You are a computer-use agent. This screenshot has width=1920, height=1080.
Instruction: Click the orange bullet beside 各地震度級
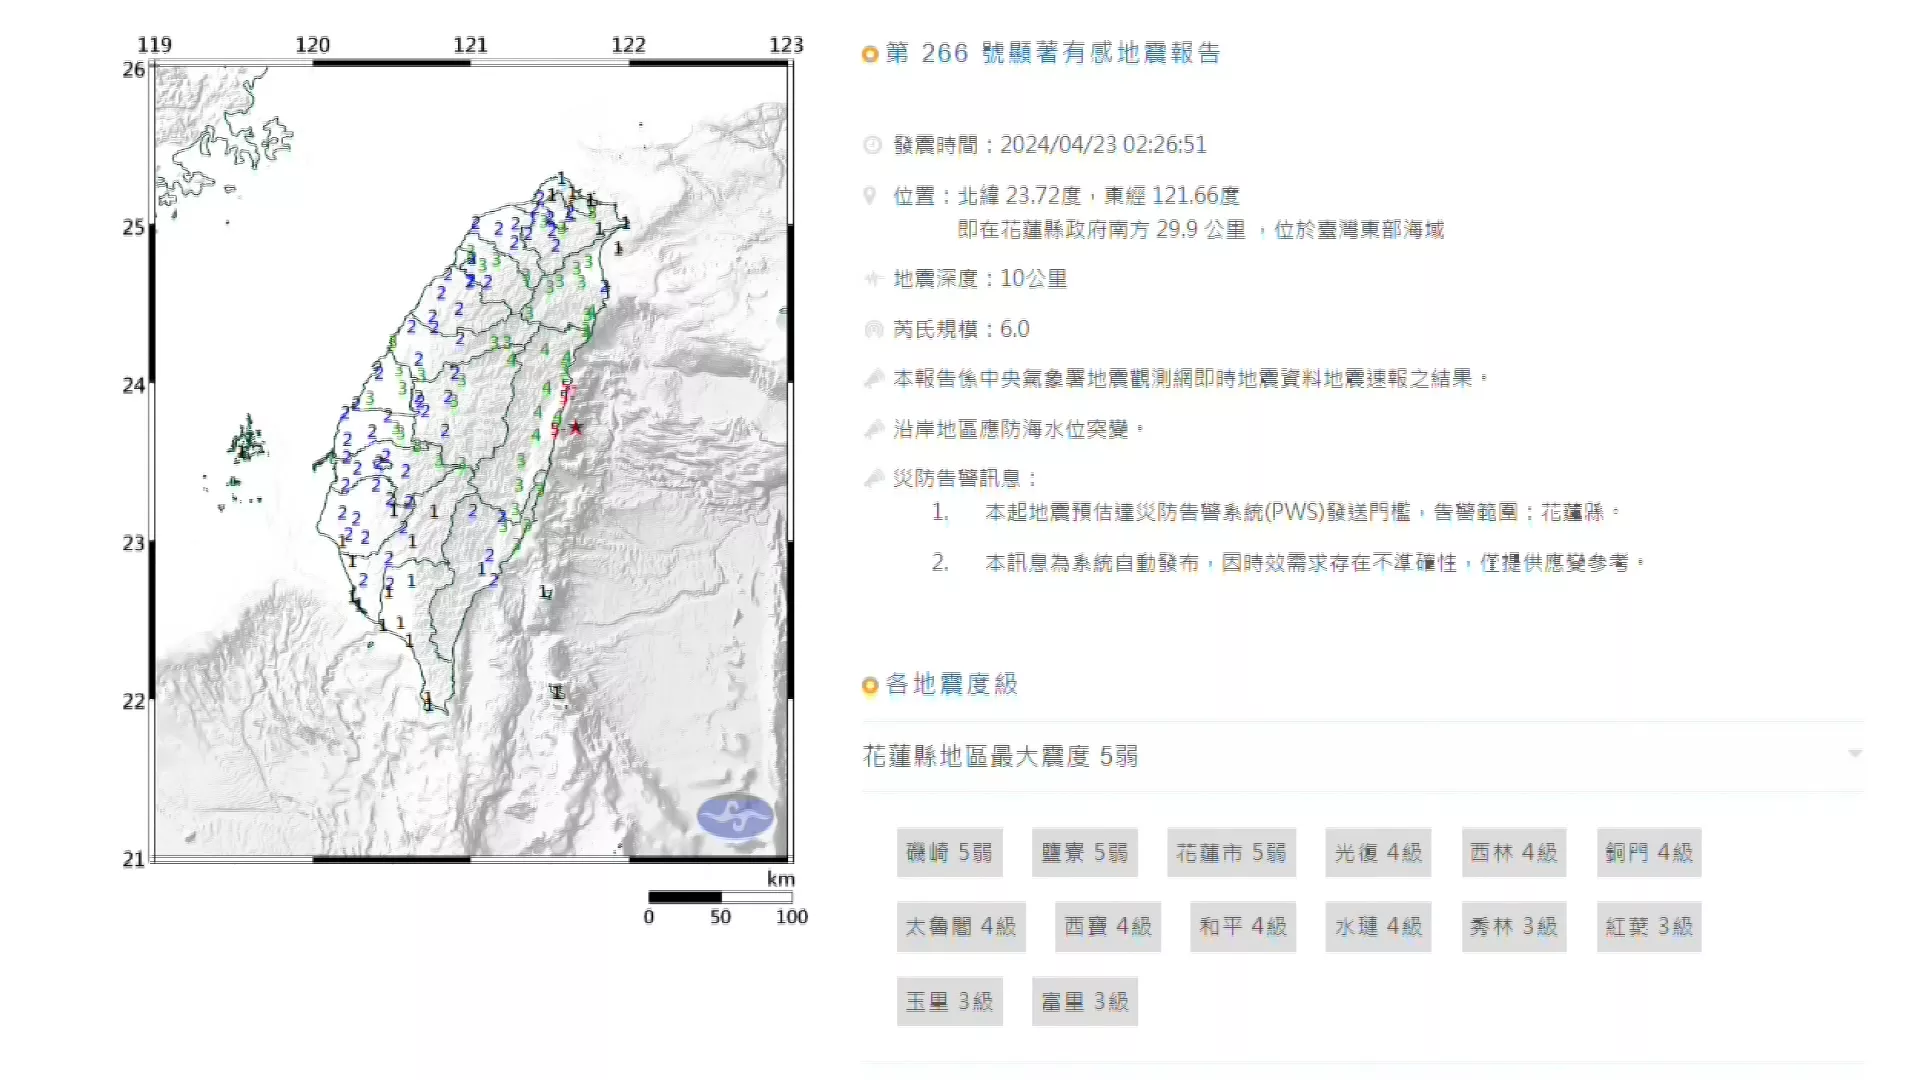[870, 685]
